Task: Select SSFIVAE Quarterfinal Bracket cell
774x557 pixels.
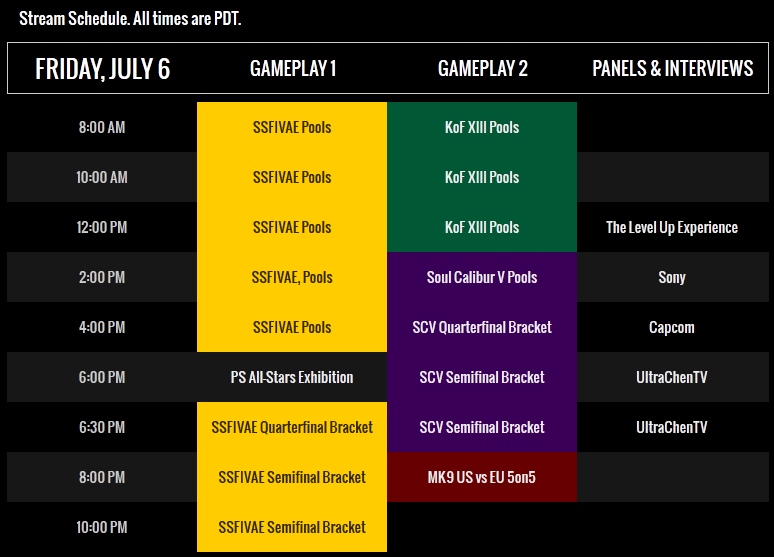Action: pyautogui.click(x=292, y=427)
